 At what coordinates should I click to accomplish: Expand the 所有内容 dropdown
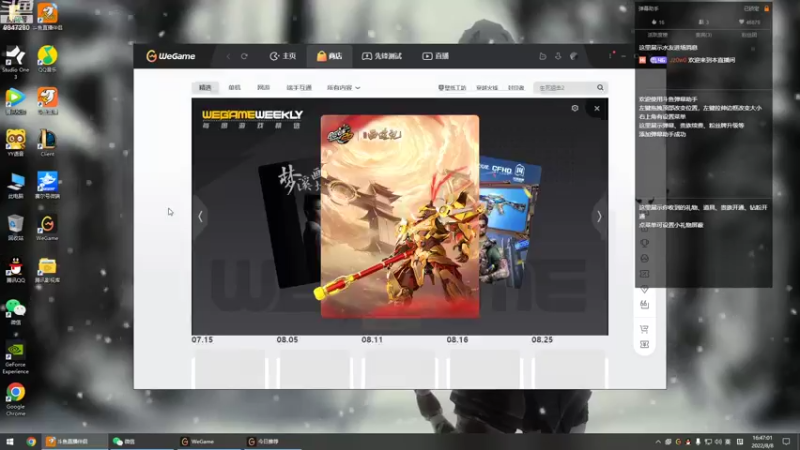[x=343, y=88]
